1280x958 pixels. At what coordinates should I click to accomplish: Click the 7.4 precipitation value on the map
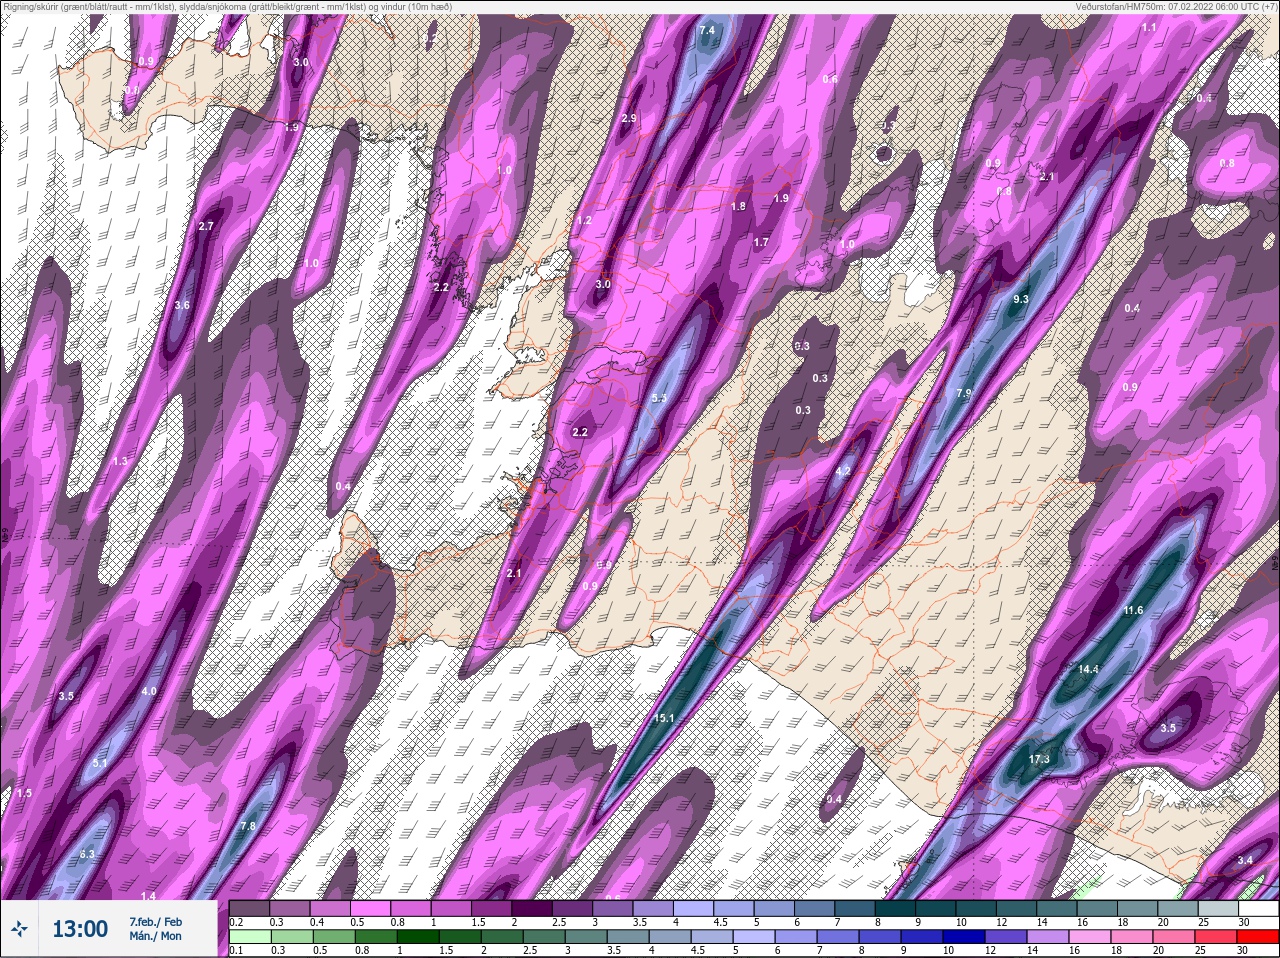coord(707,31)
